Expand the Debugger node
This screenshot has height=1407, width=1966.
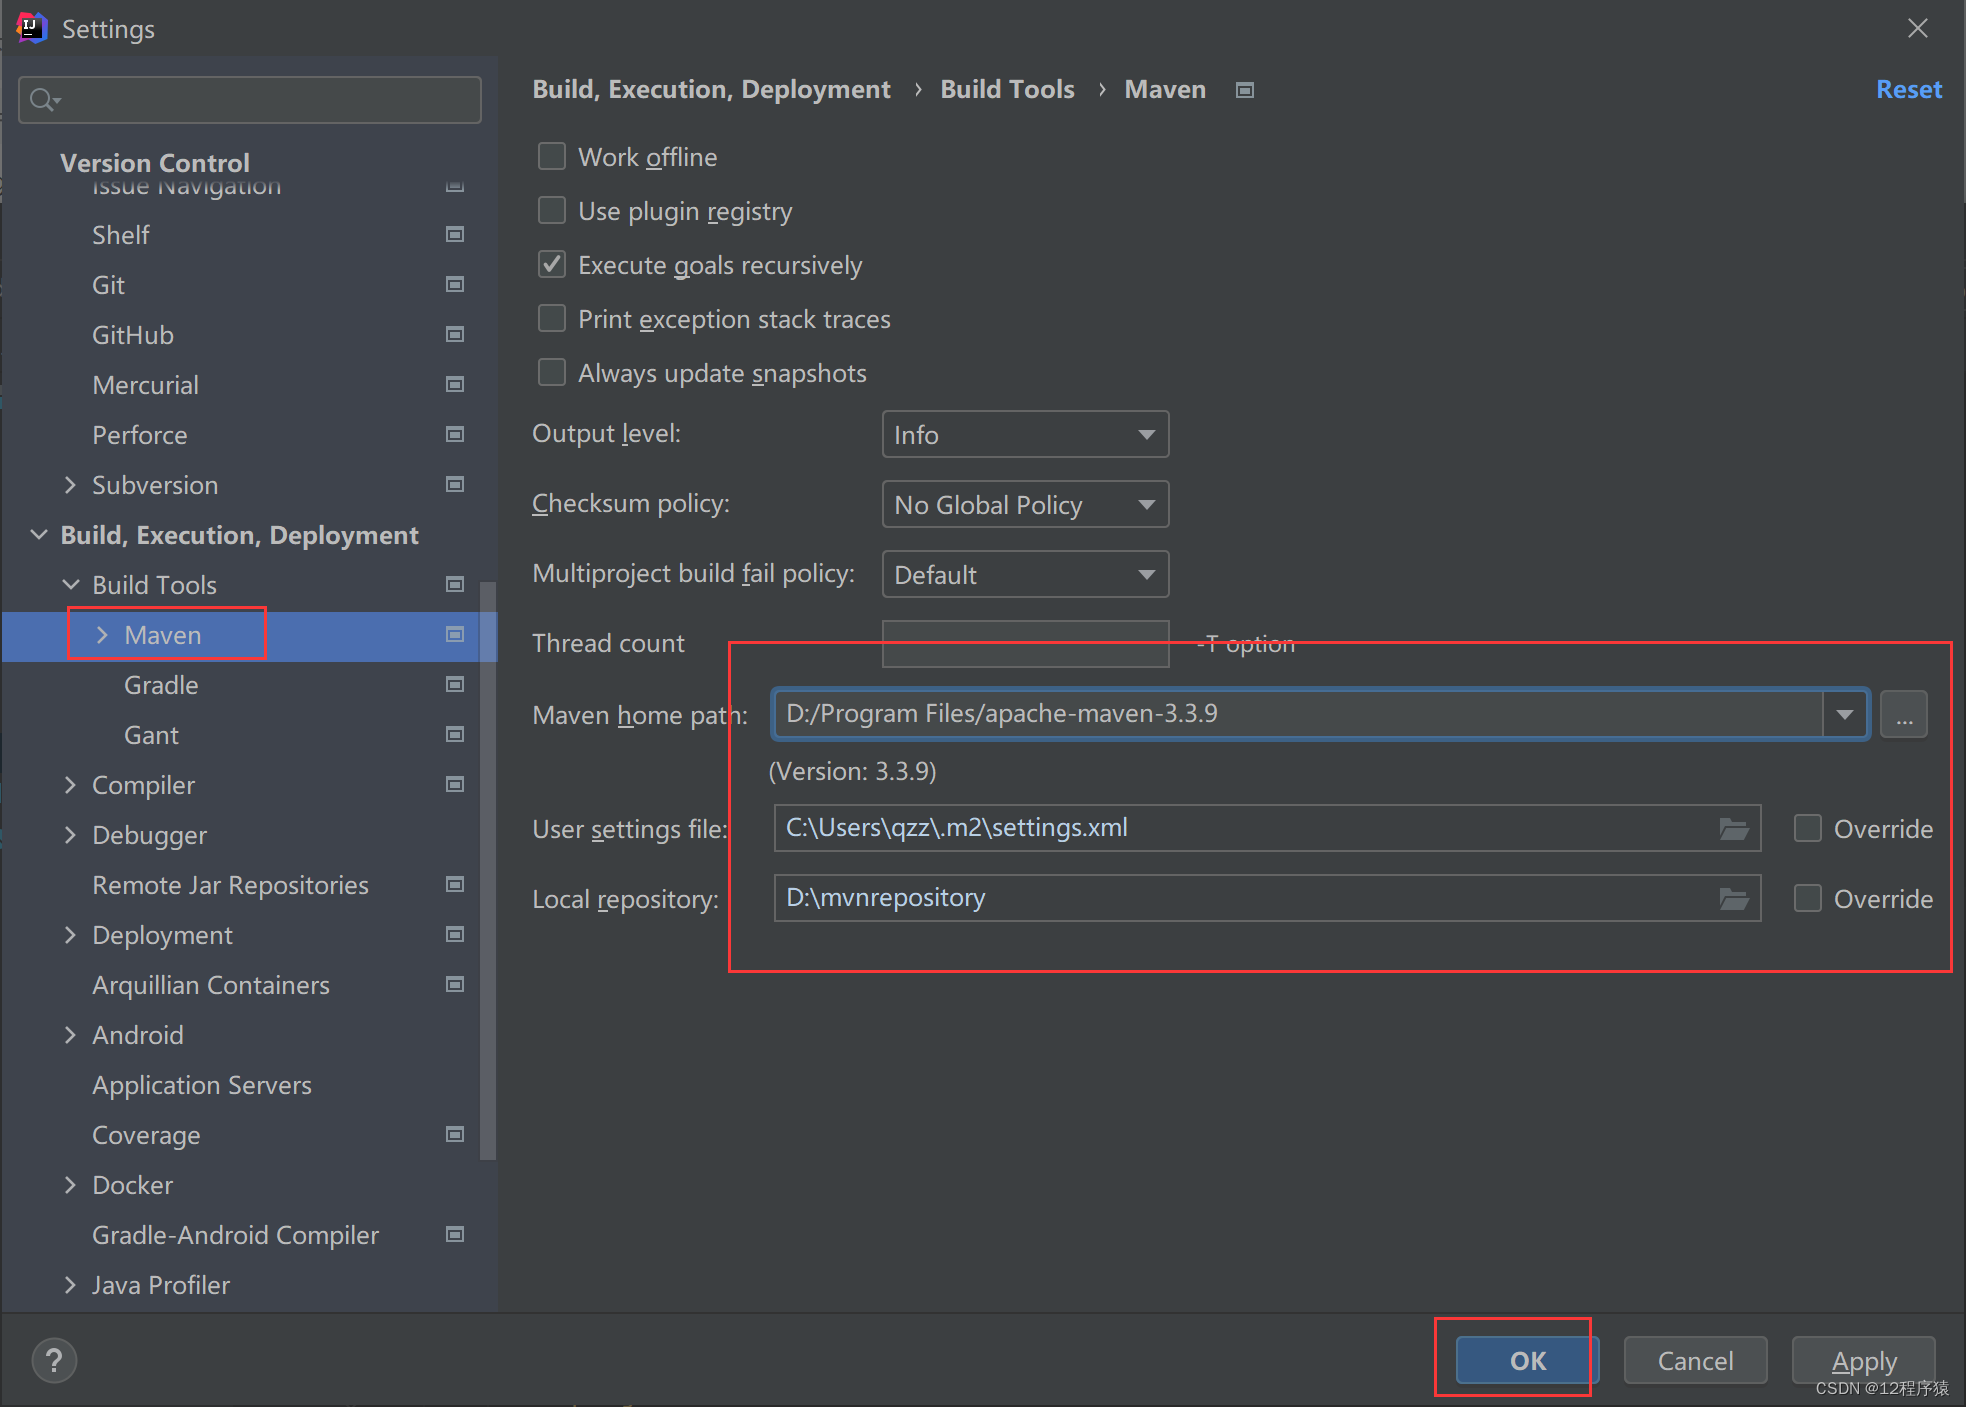tap(70, 835)
